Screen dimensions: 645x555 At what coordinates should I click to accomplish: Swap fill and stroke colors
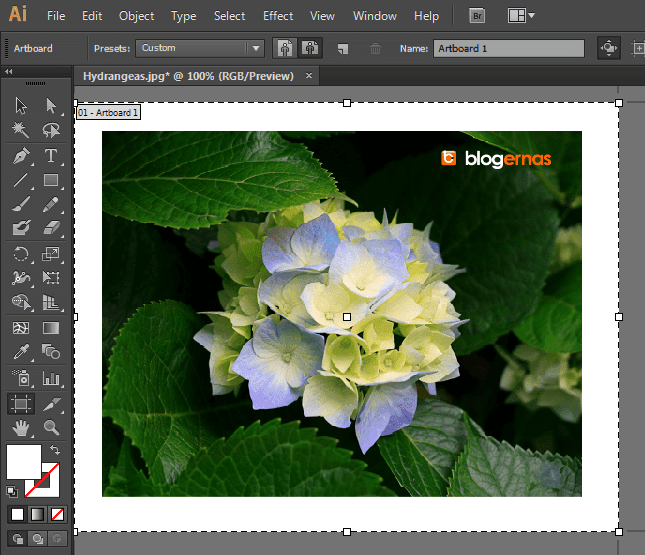coord(55,450)
